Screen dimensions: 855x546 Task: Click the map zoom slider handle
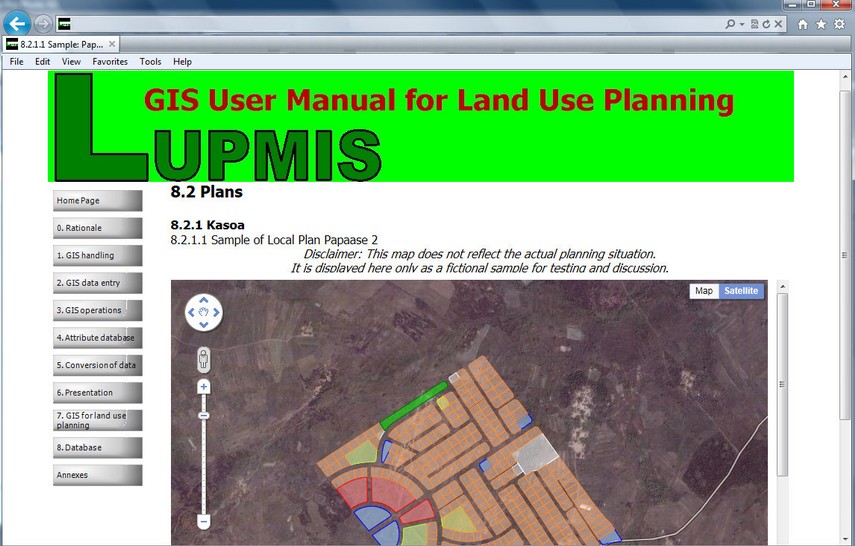tap(204, 415)
